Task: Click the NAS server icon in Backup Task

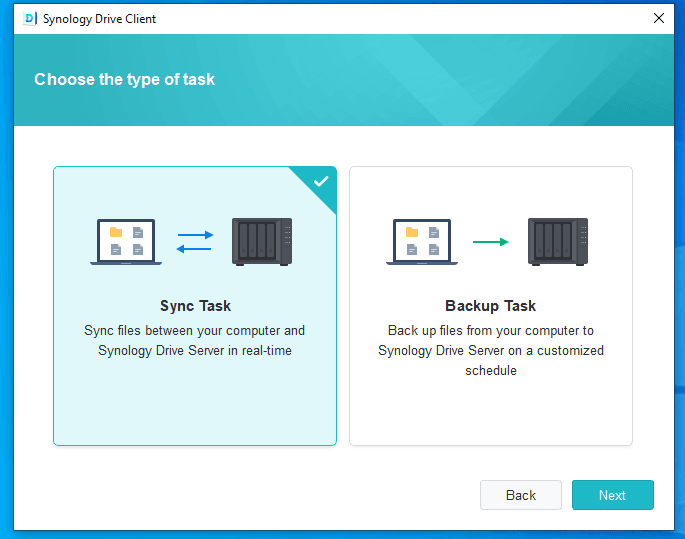Action: (558, 242)
